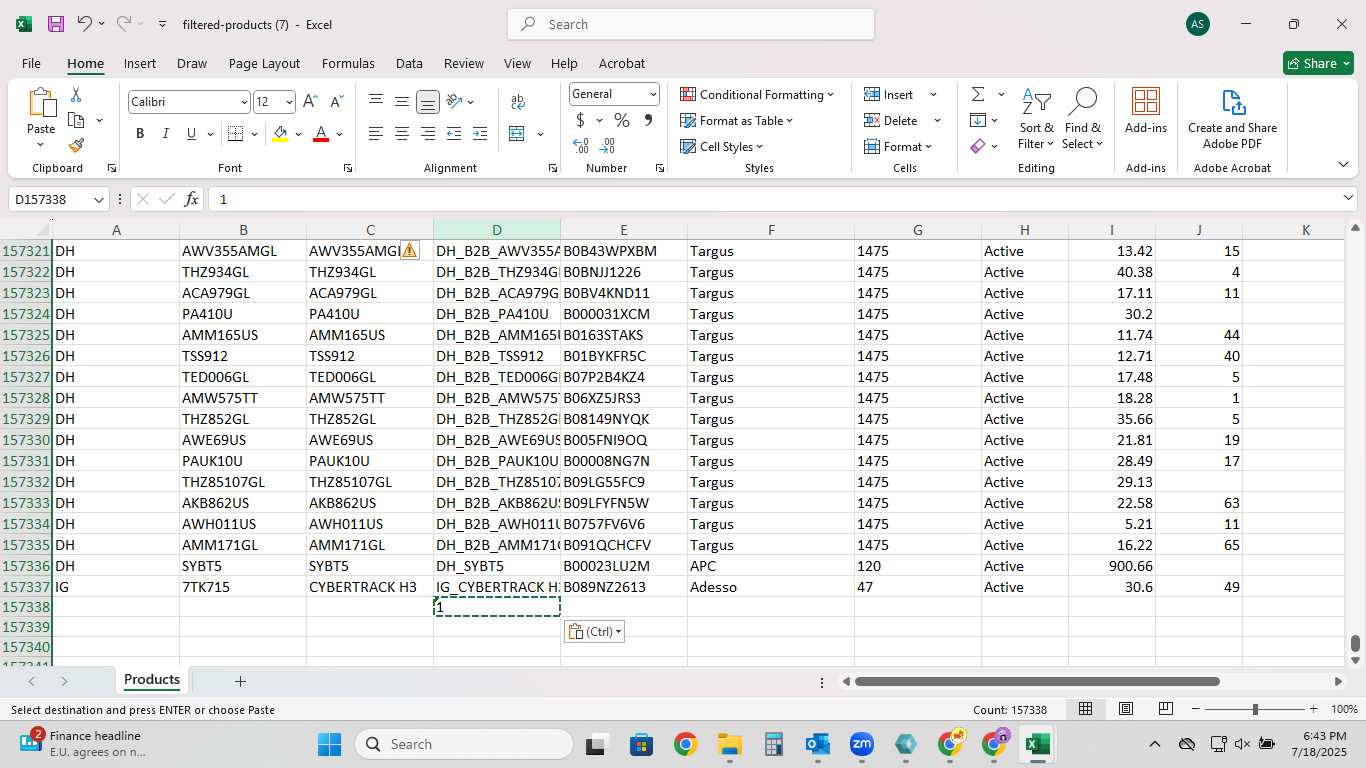Click the yellow Fill Color swatch

click(x=280, y=134)
